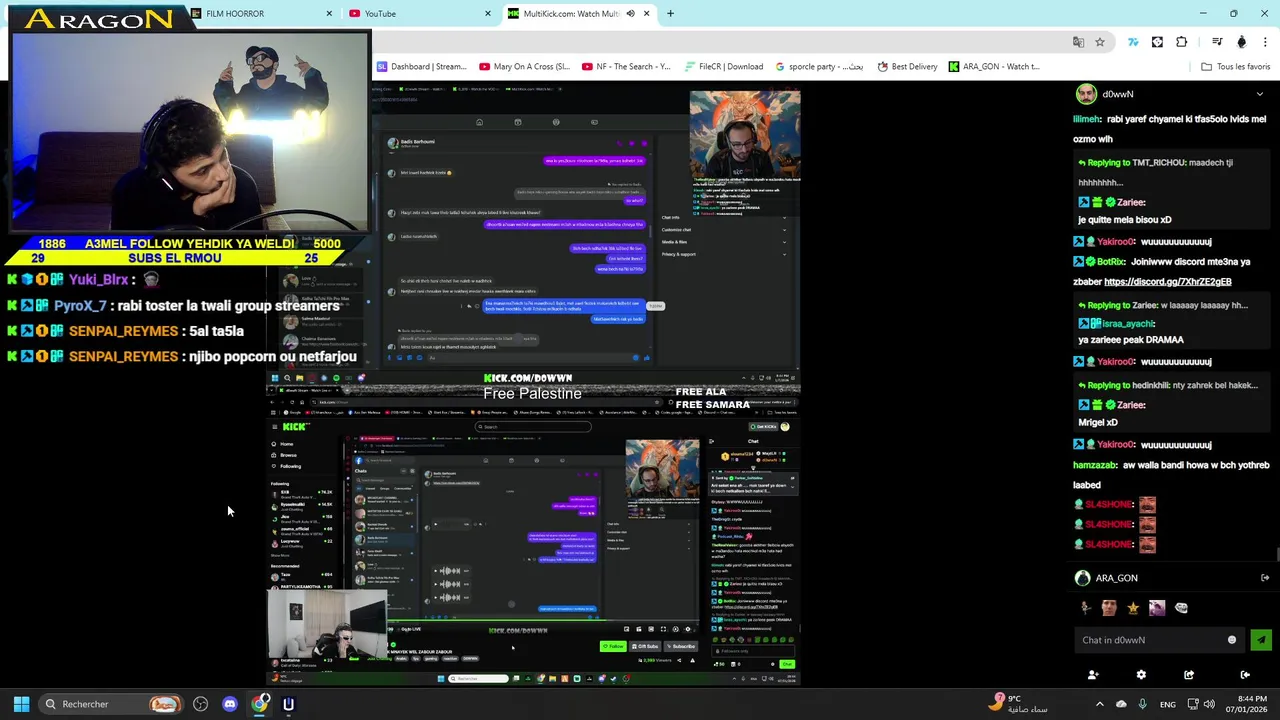
Task: Show hidden system tray icons
Action: (x=1099, y=704)
